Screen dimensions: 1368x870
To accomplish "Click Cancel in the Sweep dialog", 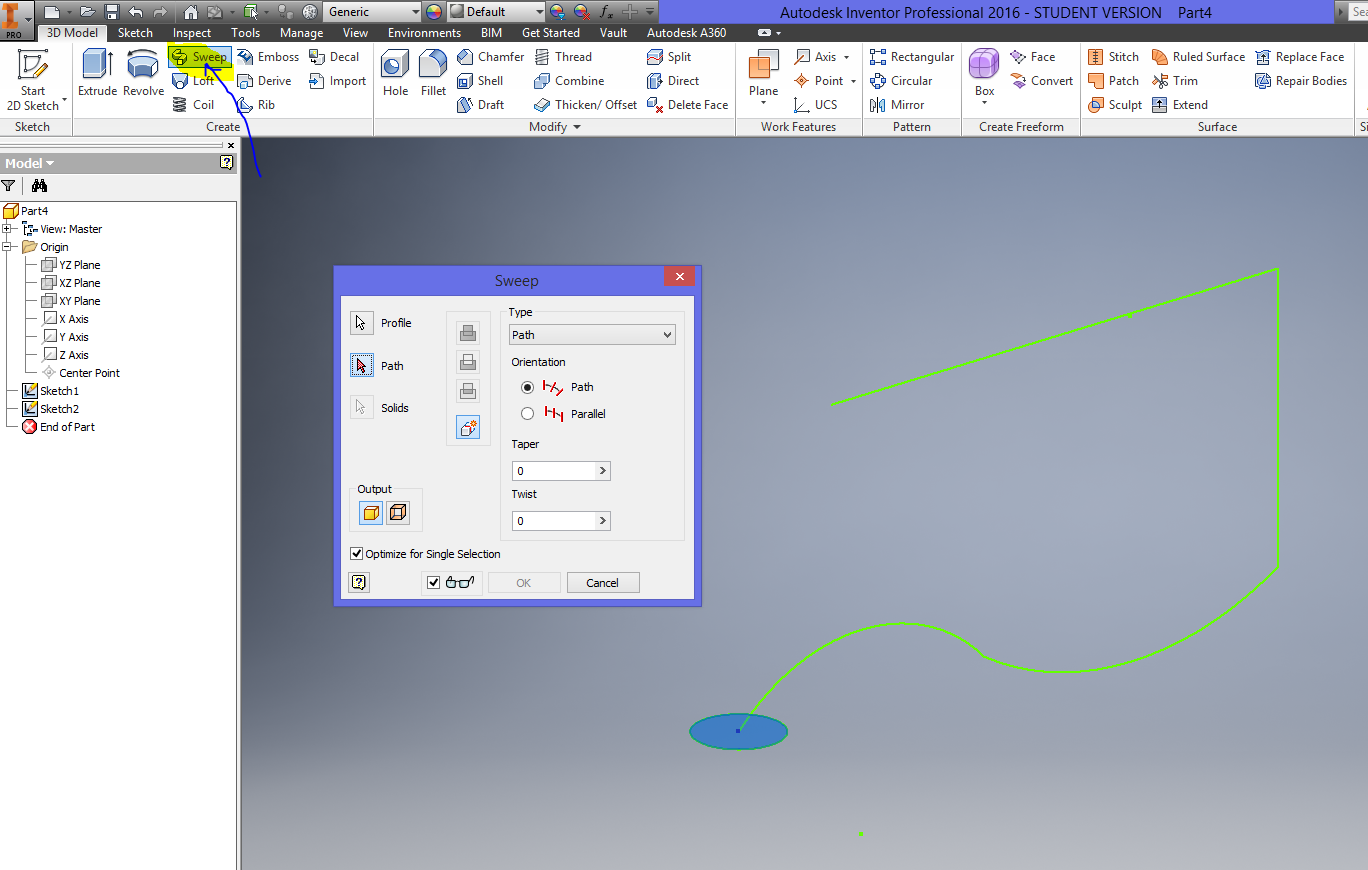I will pyautogui.click(x=602, y=582).
